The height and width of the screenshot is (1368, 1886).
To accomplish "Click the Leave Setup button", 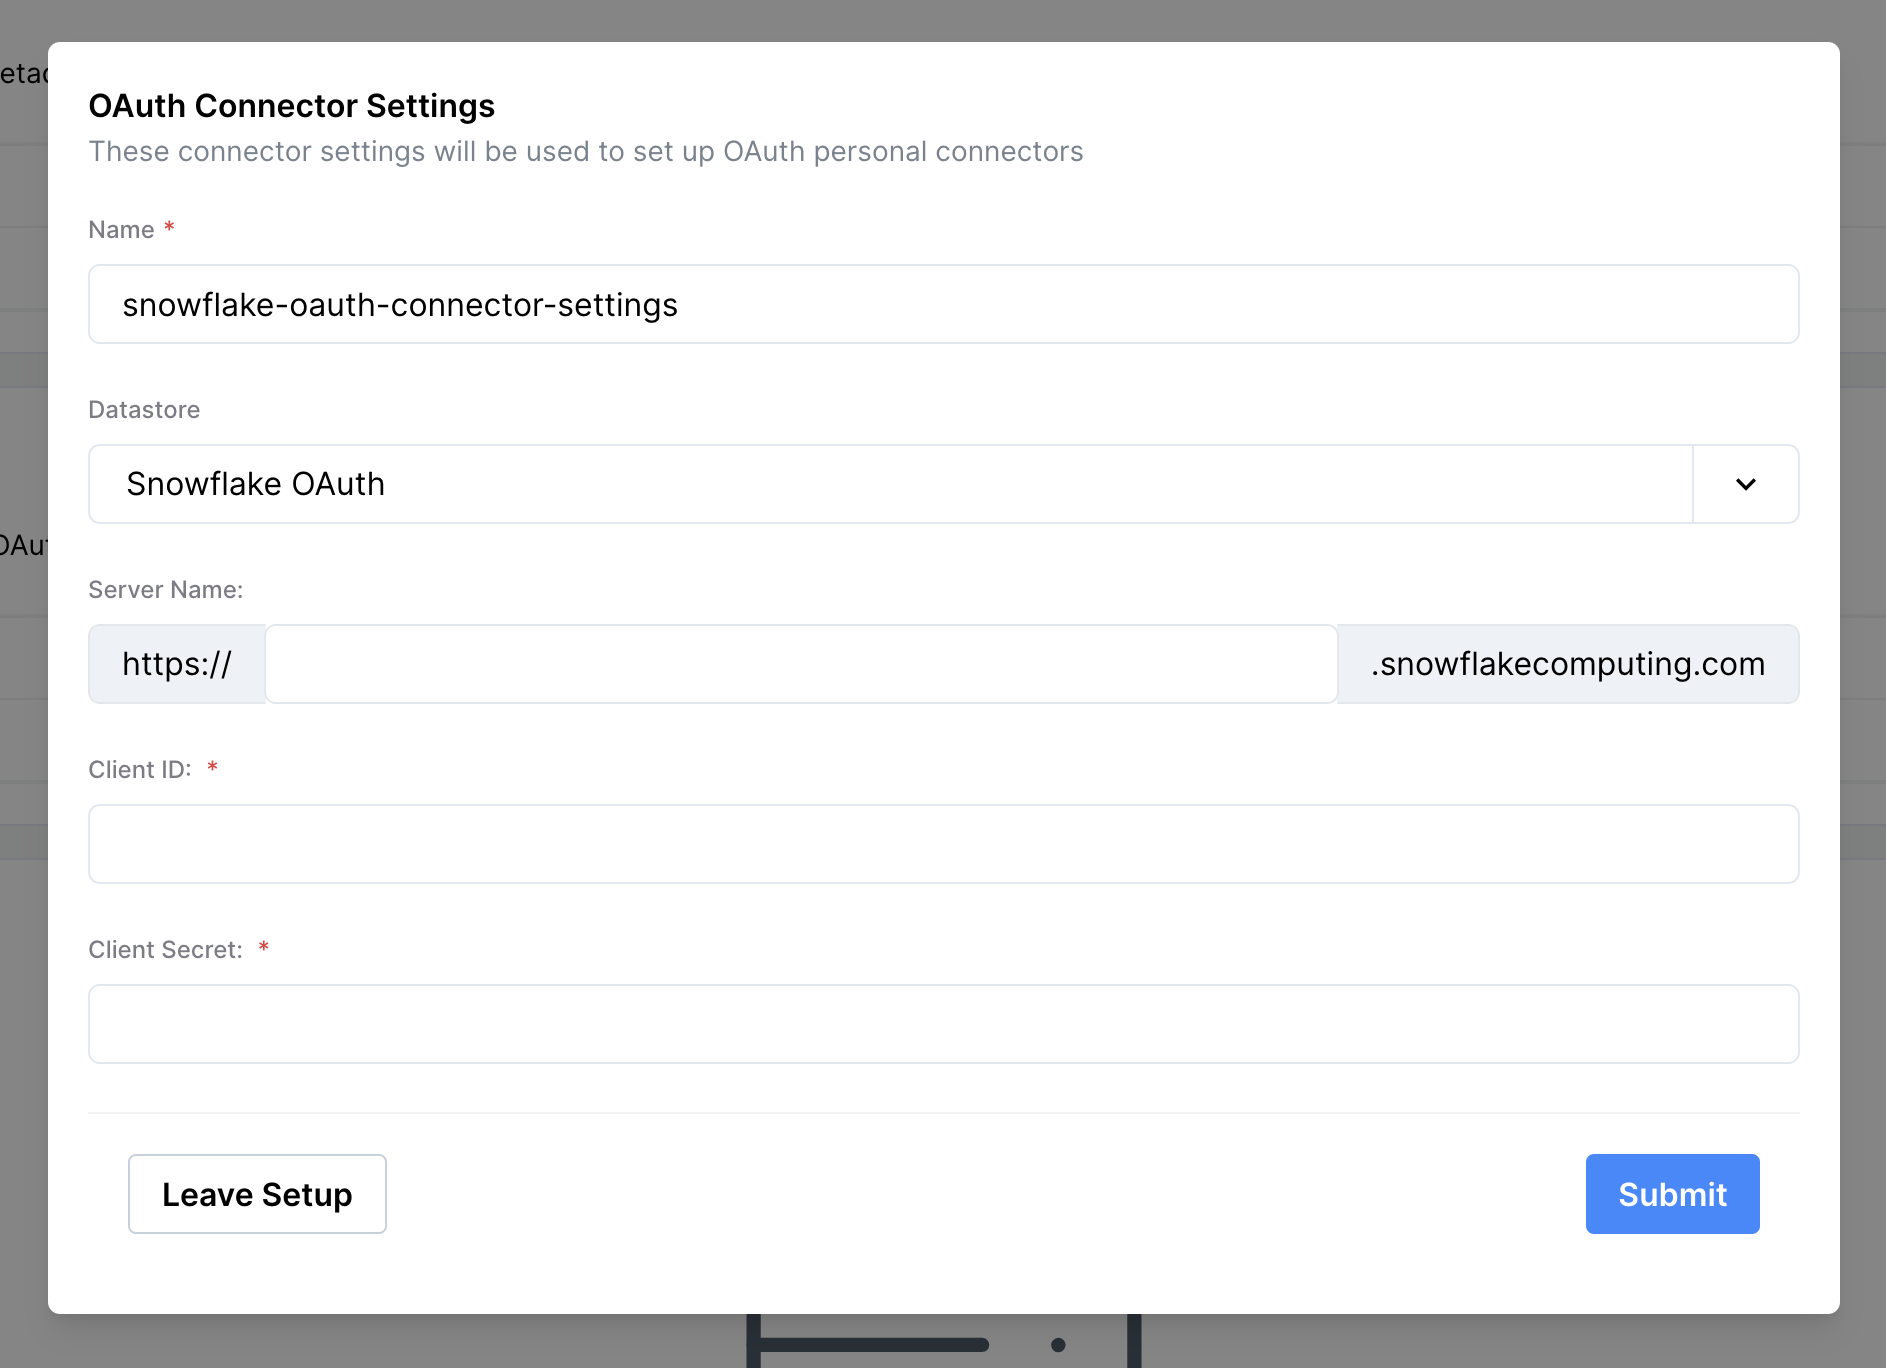I will click(x=257, y=1194).
